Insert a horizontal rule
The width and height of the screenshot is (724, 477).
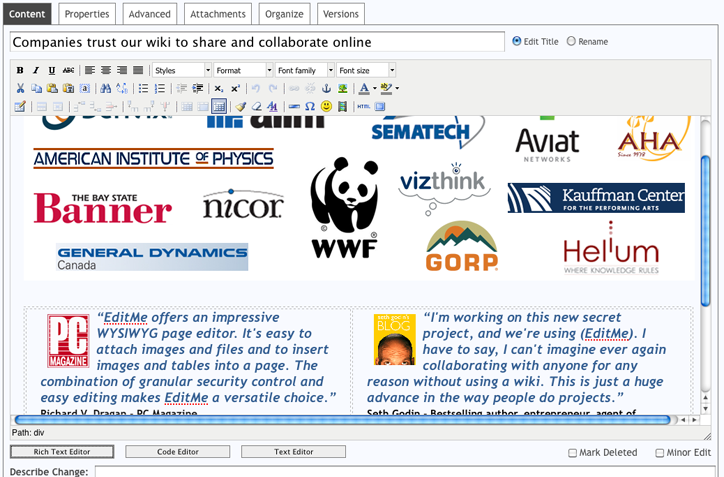(x=294, y=106)
